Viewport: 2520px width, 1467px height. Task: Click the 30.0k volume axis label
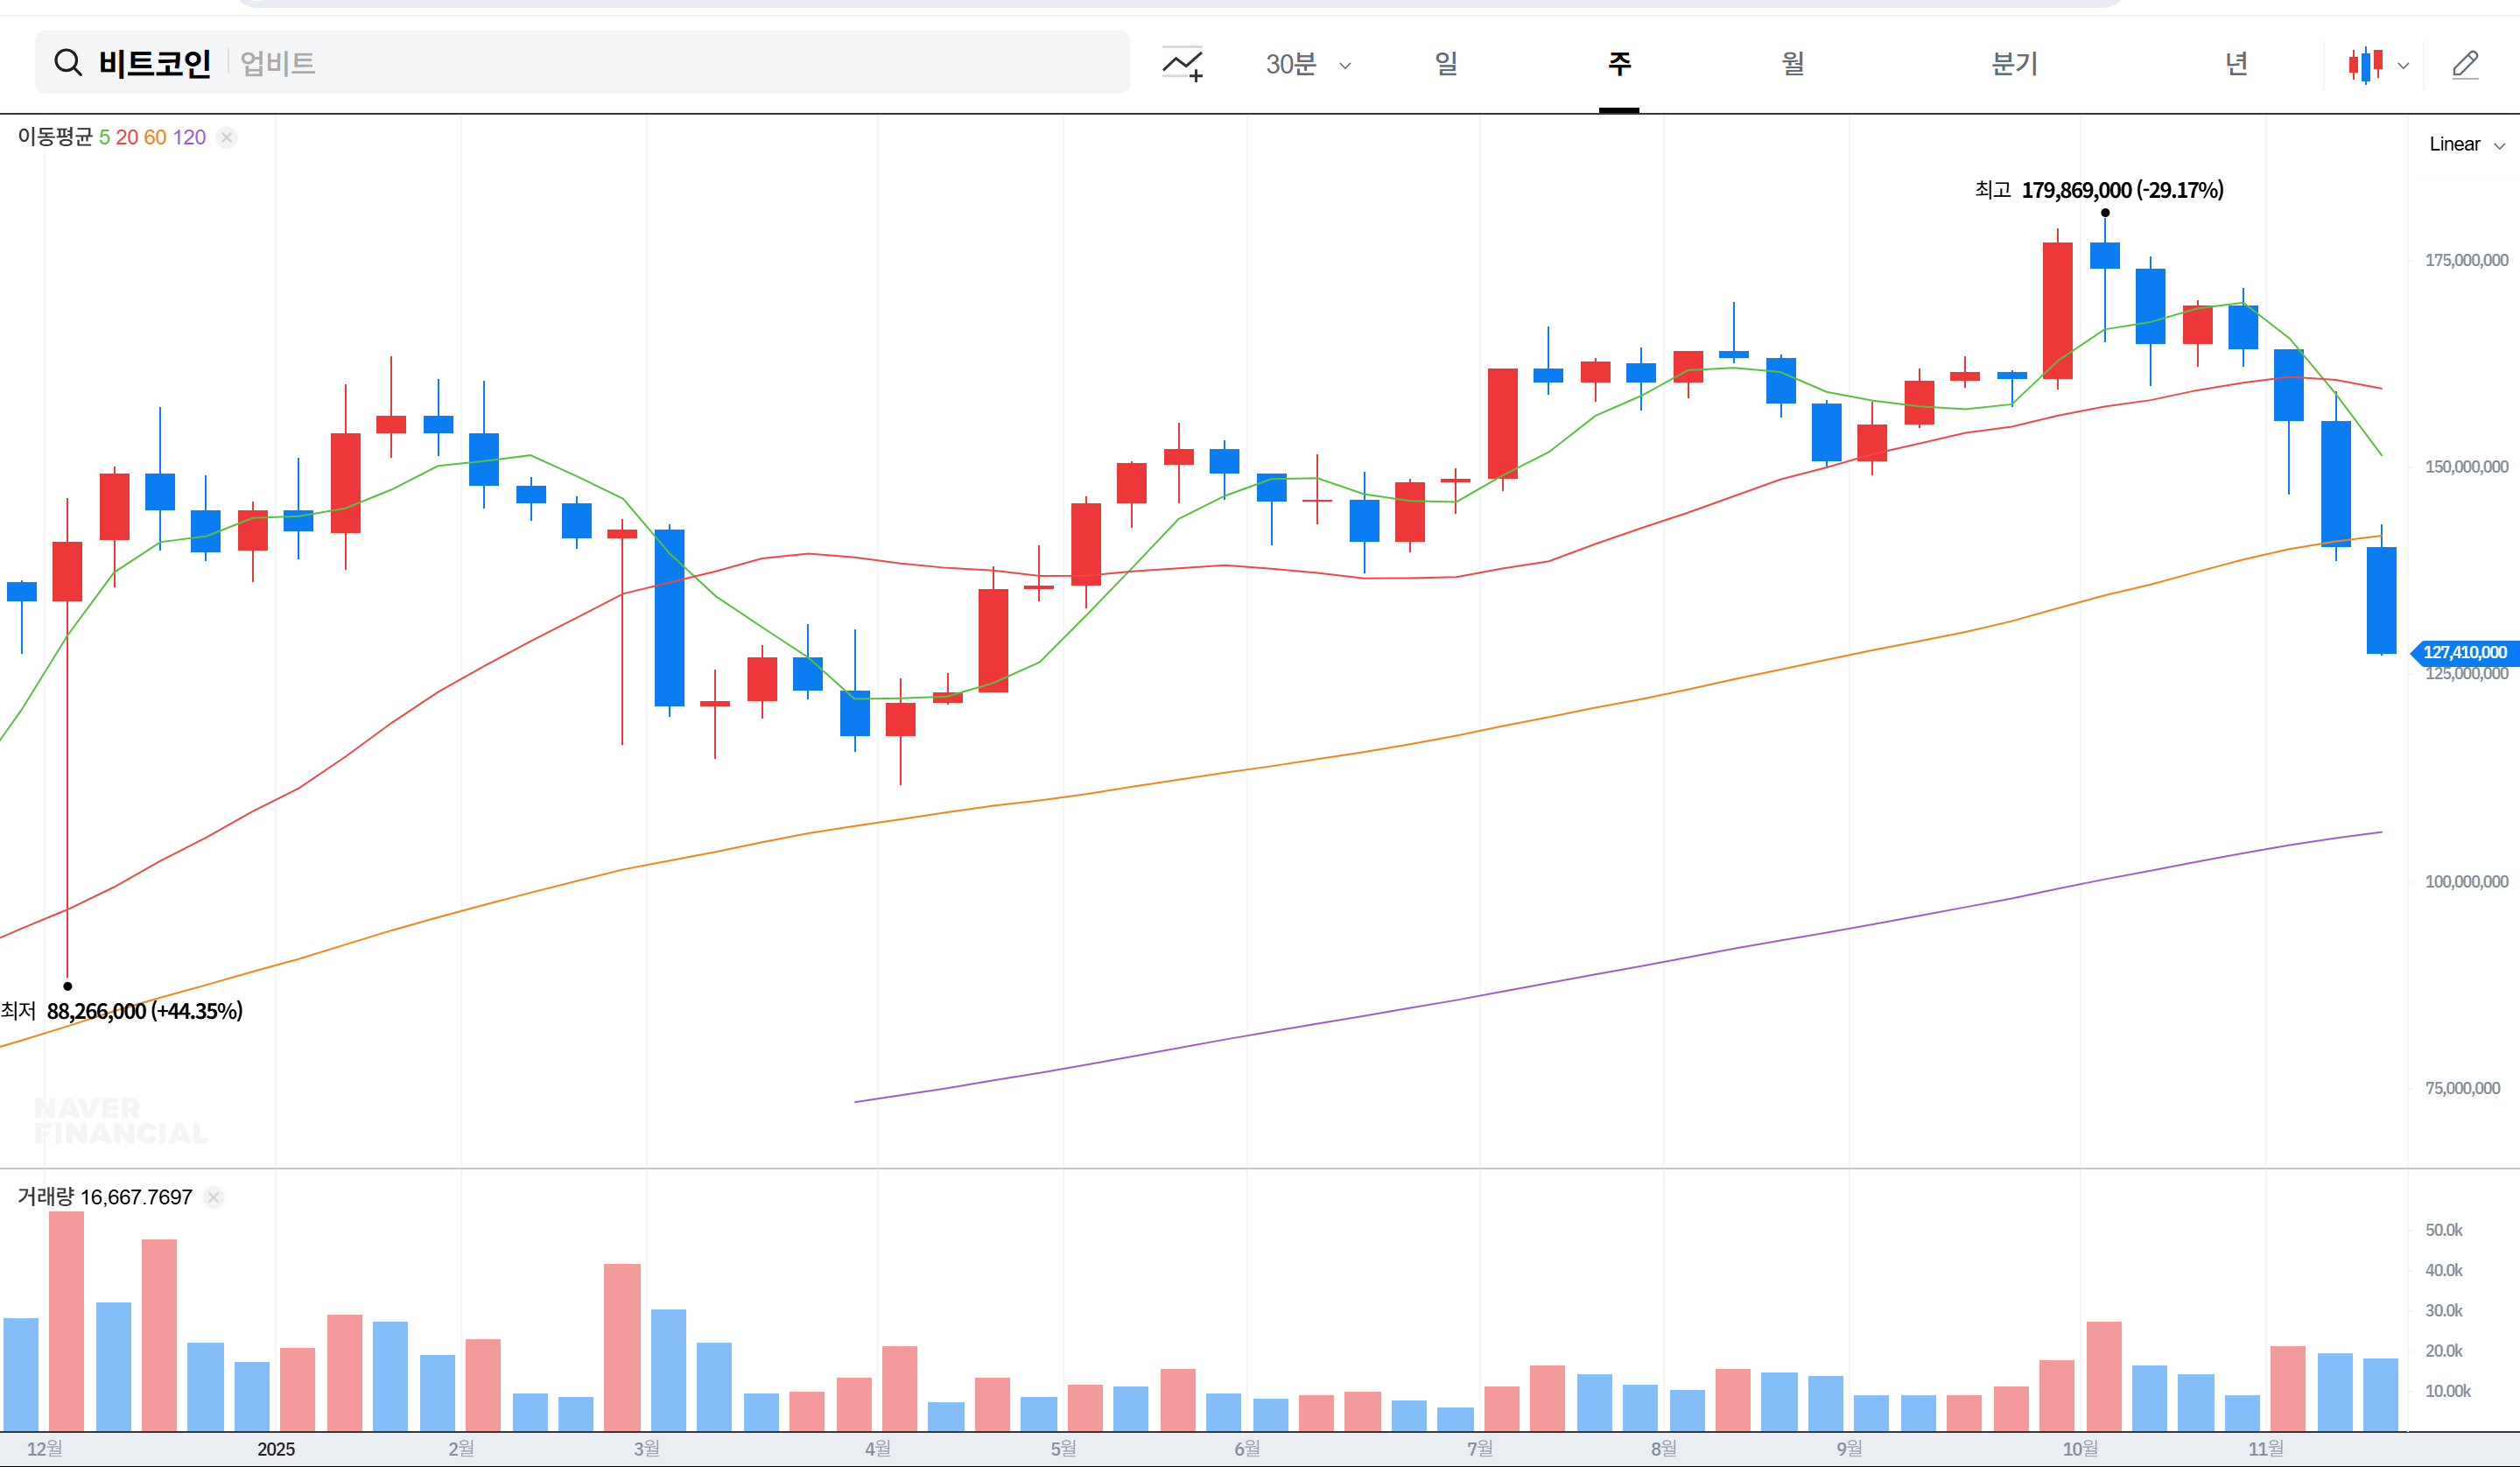click(2444, 1311)
